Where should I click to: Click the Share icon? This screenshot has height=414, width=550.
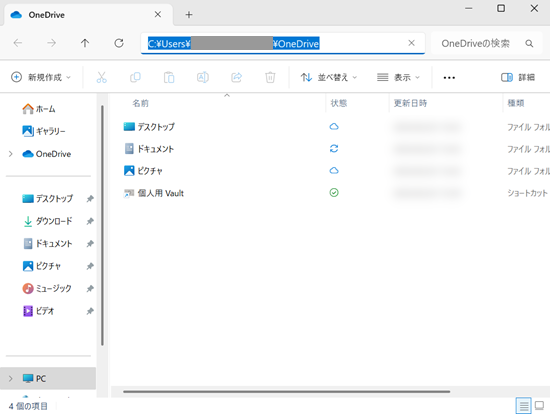coord(236,77)
